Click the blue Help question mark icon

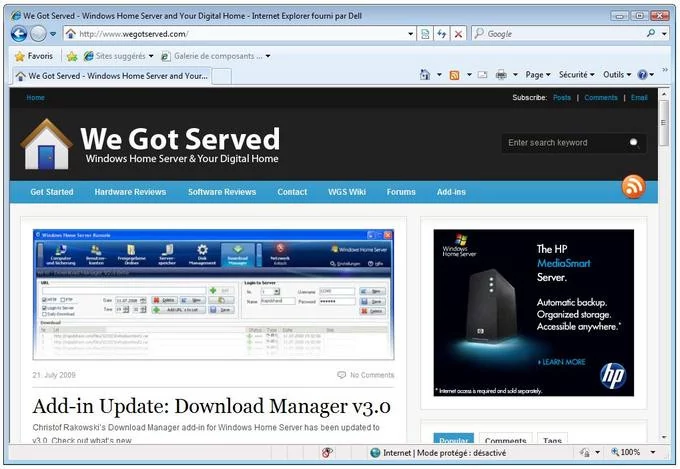(x=642, y=75)
